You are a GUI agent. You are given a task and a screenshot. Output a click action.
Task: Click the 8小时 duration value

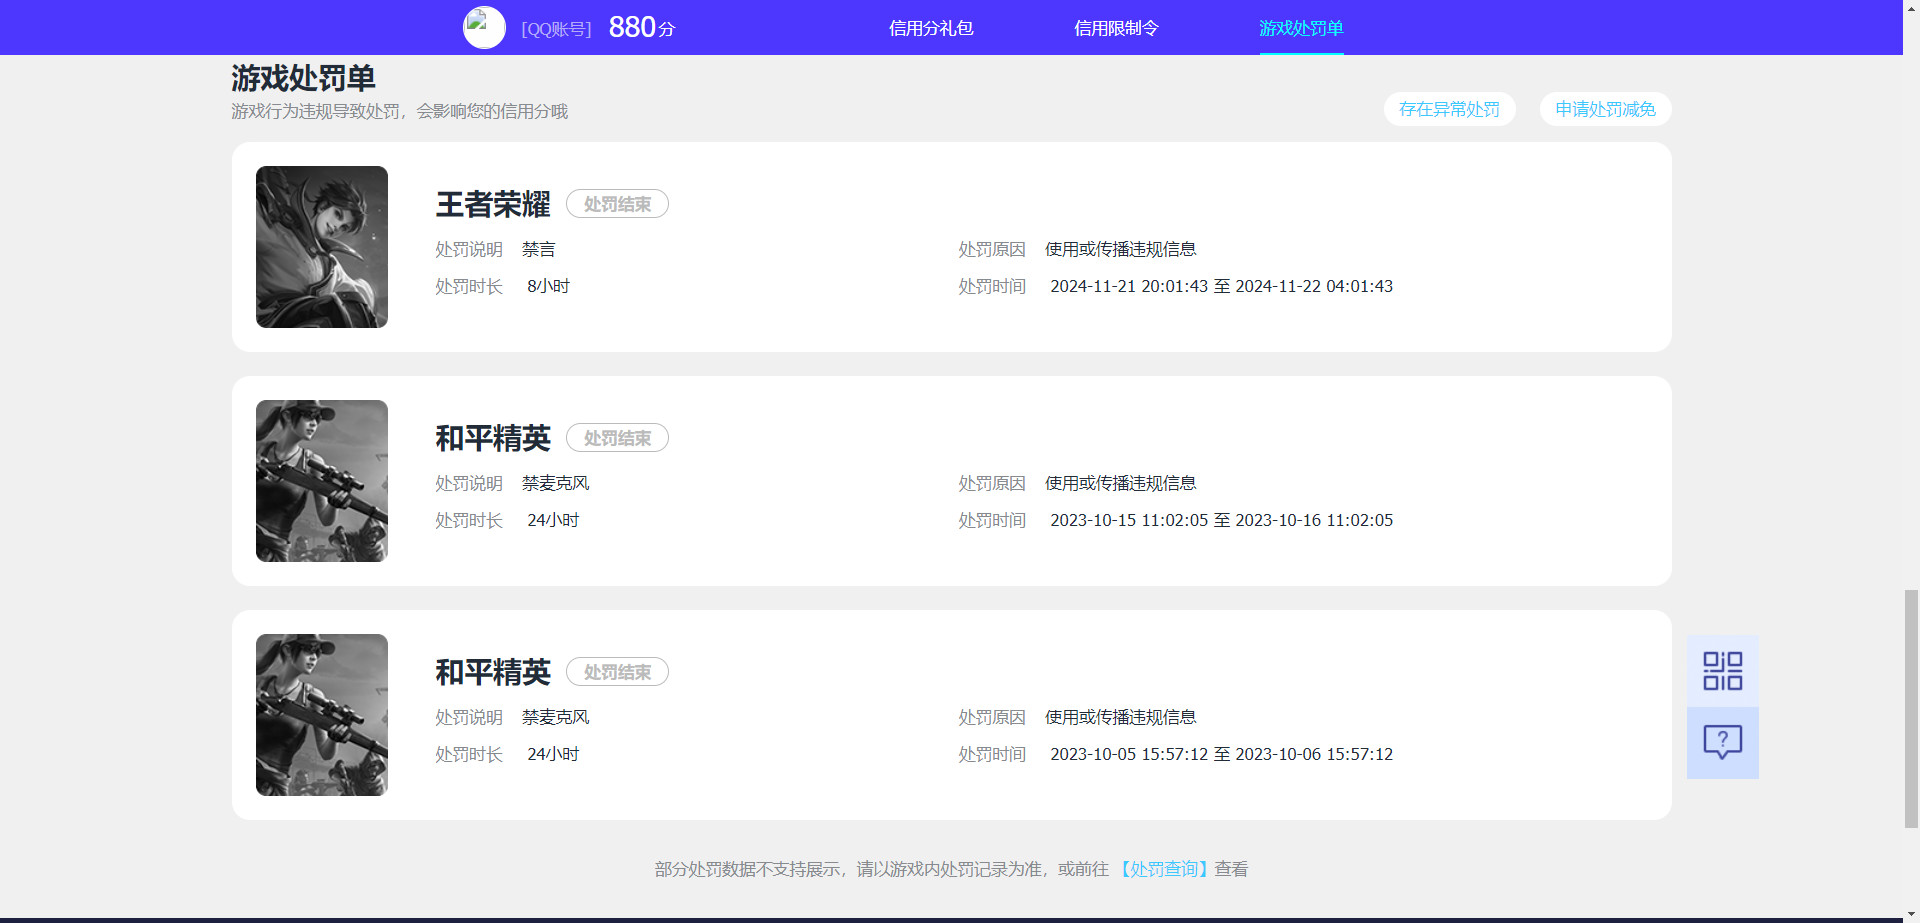click(x=548, y=286)
